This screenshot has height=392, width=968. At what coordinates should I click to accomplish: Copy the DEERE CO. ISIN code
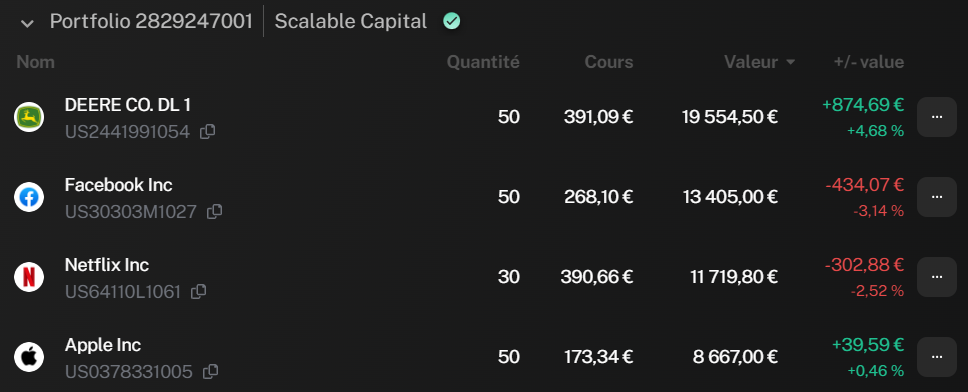[x=208, y=131]
